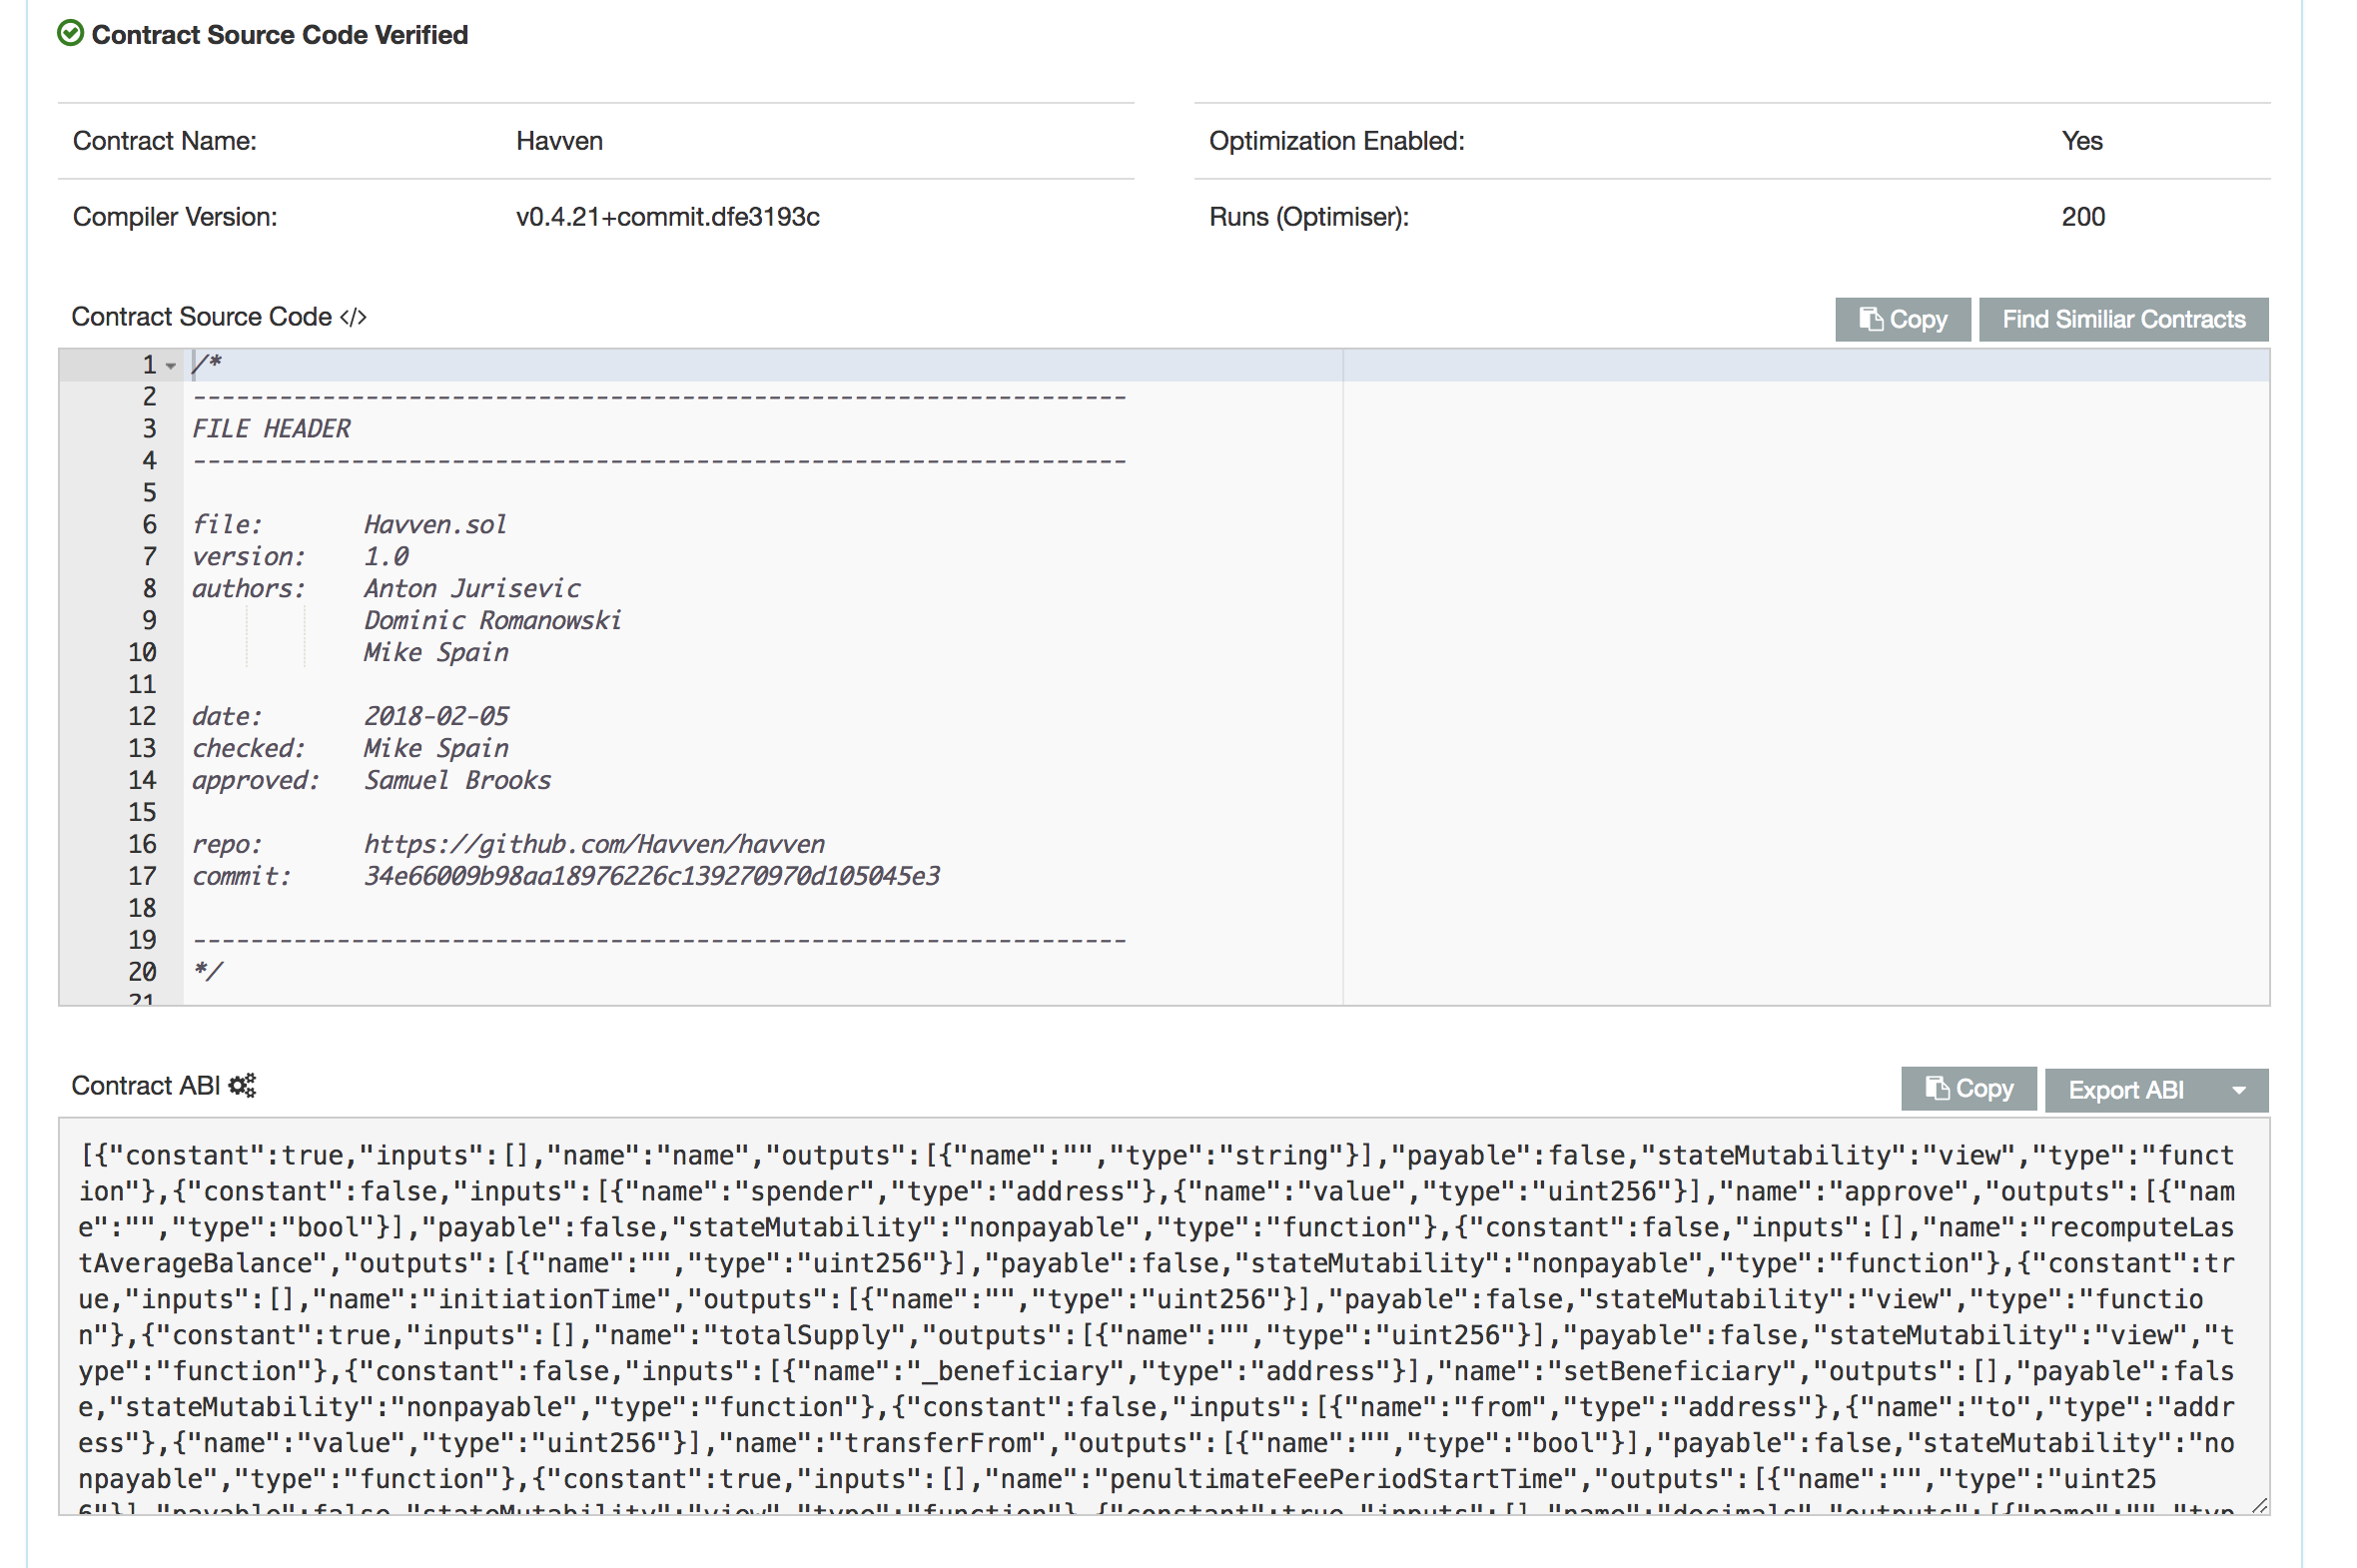Expand the folded region at line 21
The height and width of the screenshot is (1568, 2357).
[x=170, y=1000]
